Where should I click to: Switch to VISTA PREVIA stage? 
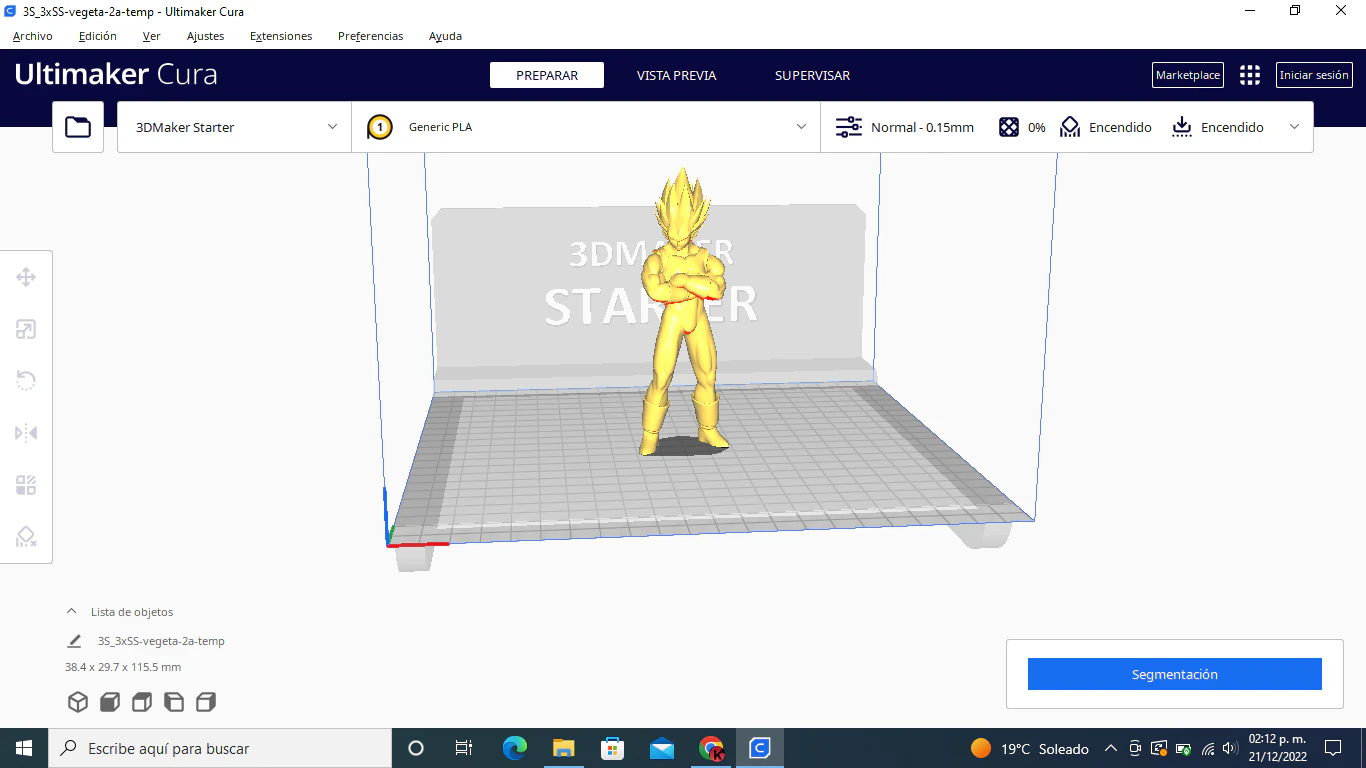(677, 75)
